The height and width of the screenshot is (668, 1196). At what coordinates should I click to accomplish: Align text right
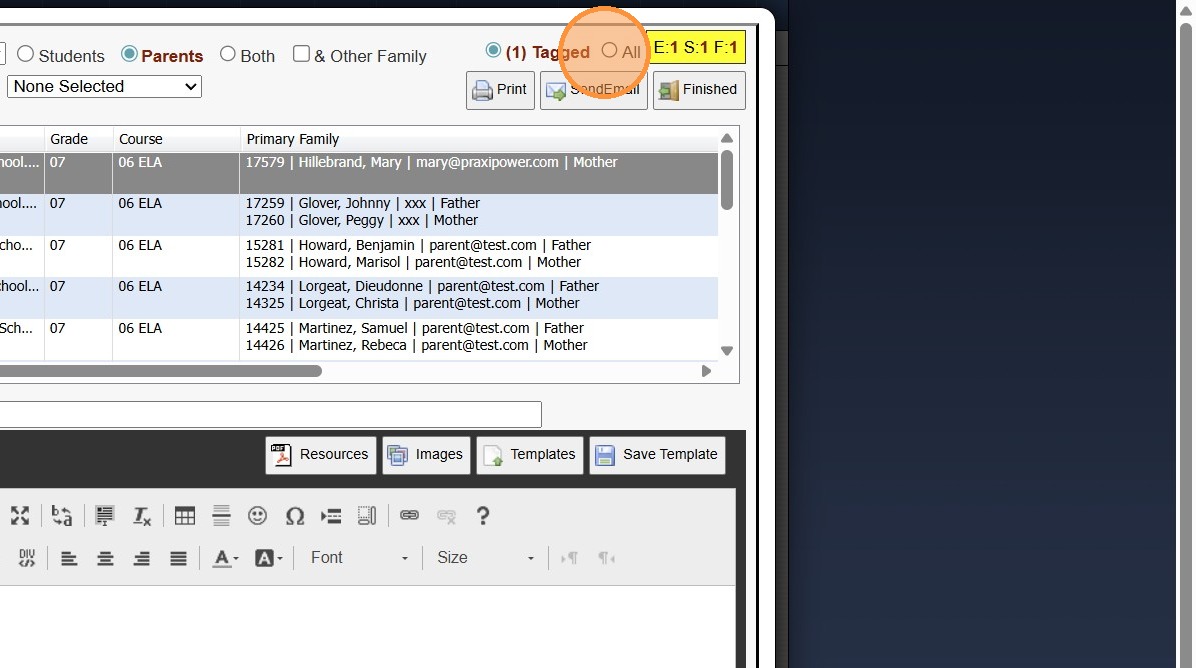tap(142, 559)
